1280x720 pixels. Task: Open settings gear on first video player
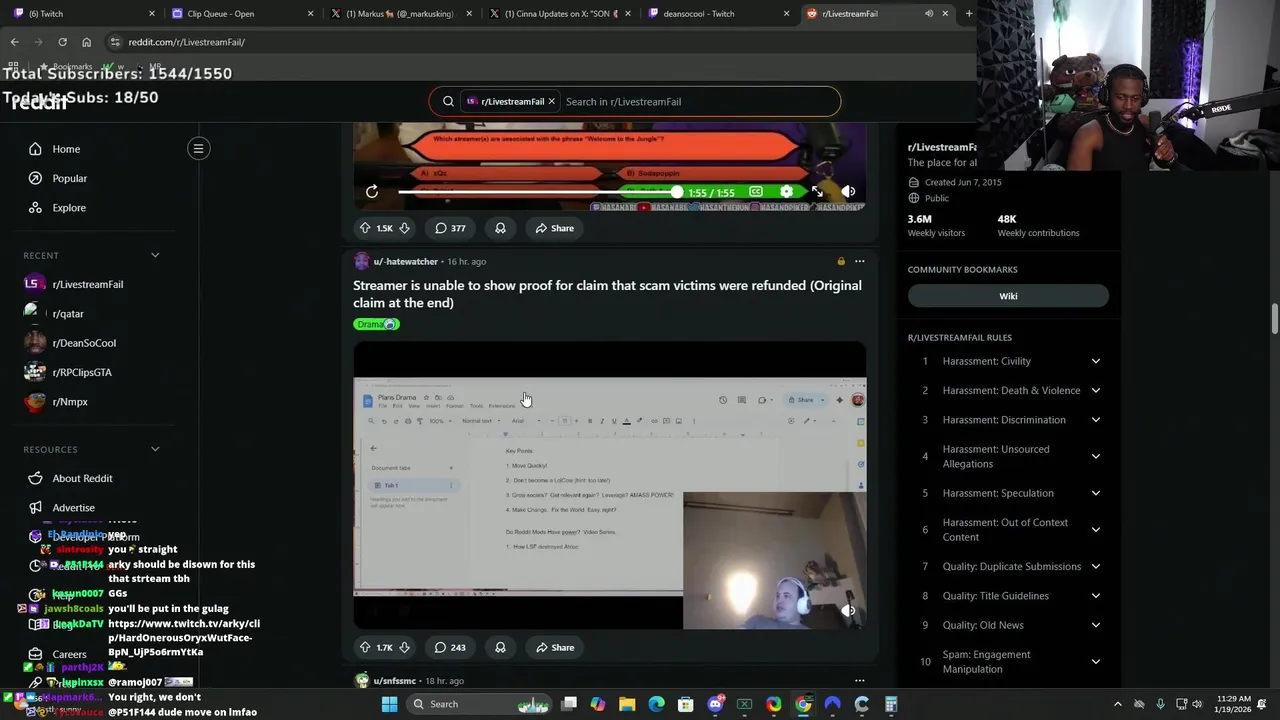pos(787,192)
